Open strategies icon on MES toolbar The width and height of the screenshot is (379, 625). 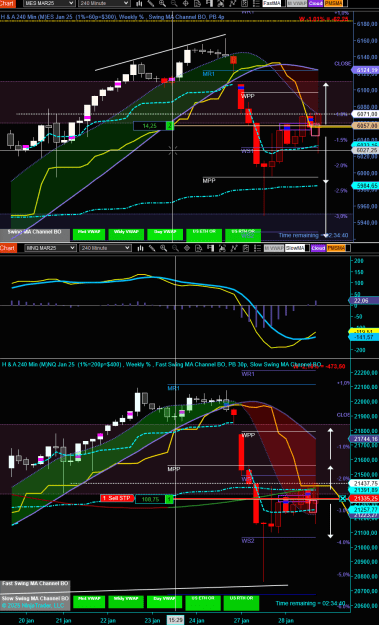244,3
